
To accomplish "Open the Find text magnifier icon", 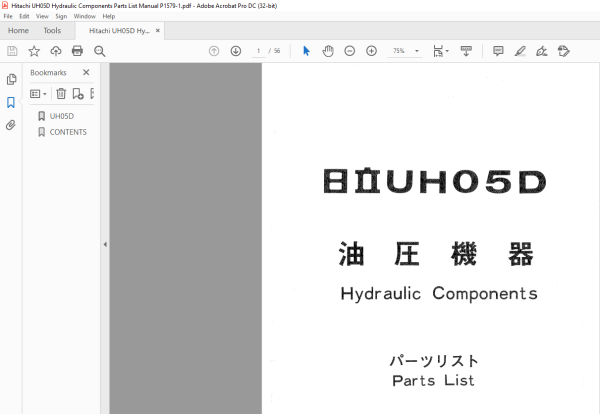I will coord(99,51).
